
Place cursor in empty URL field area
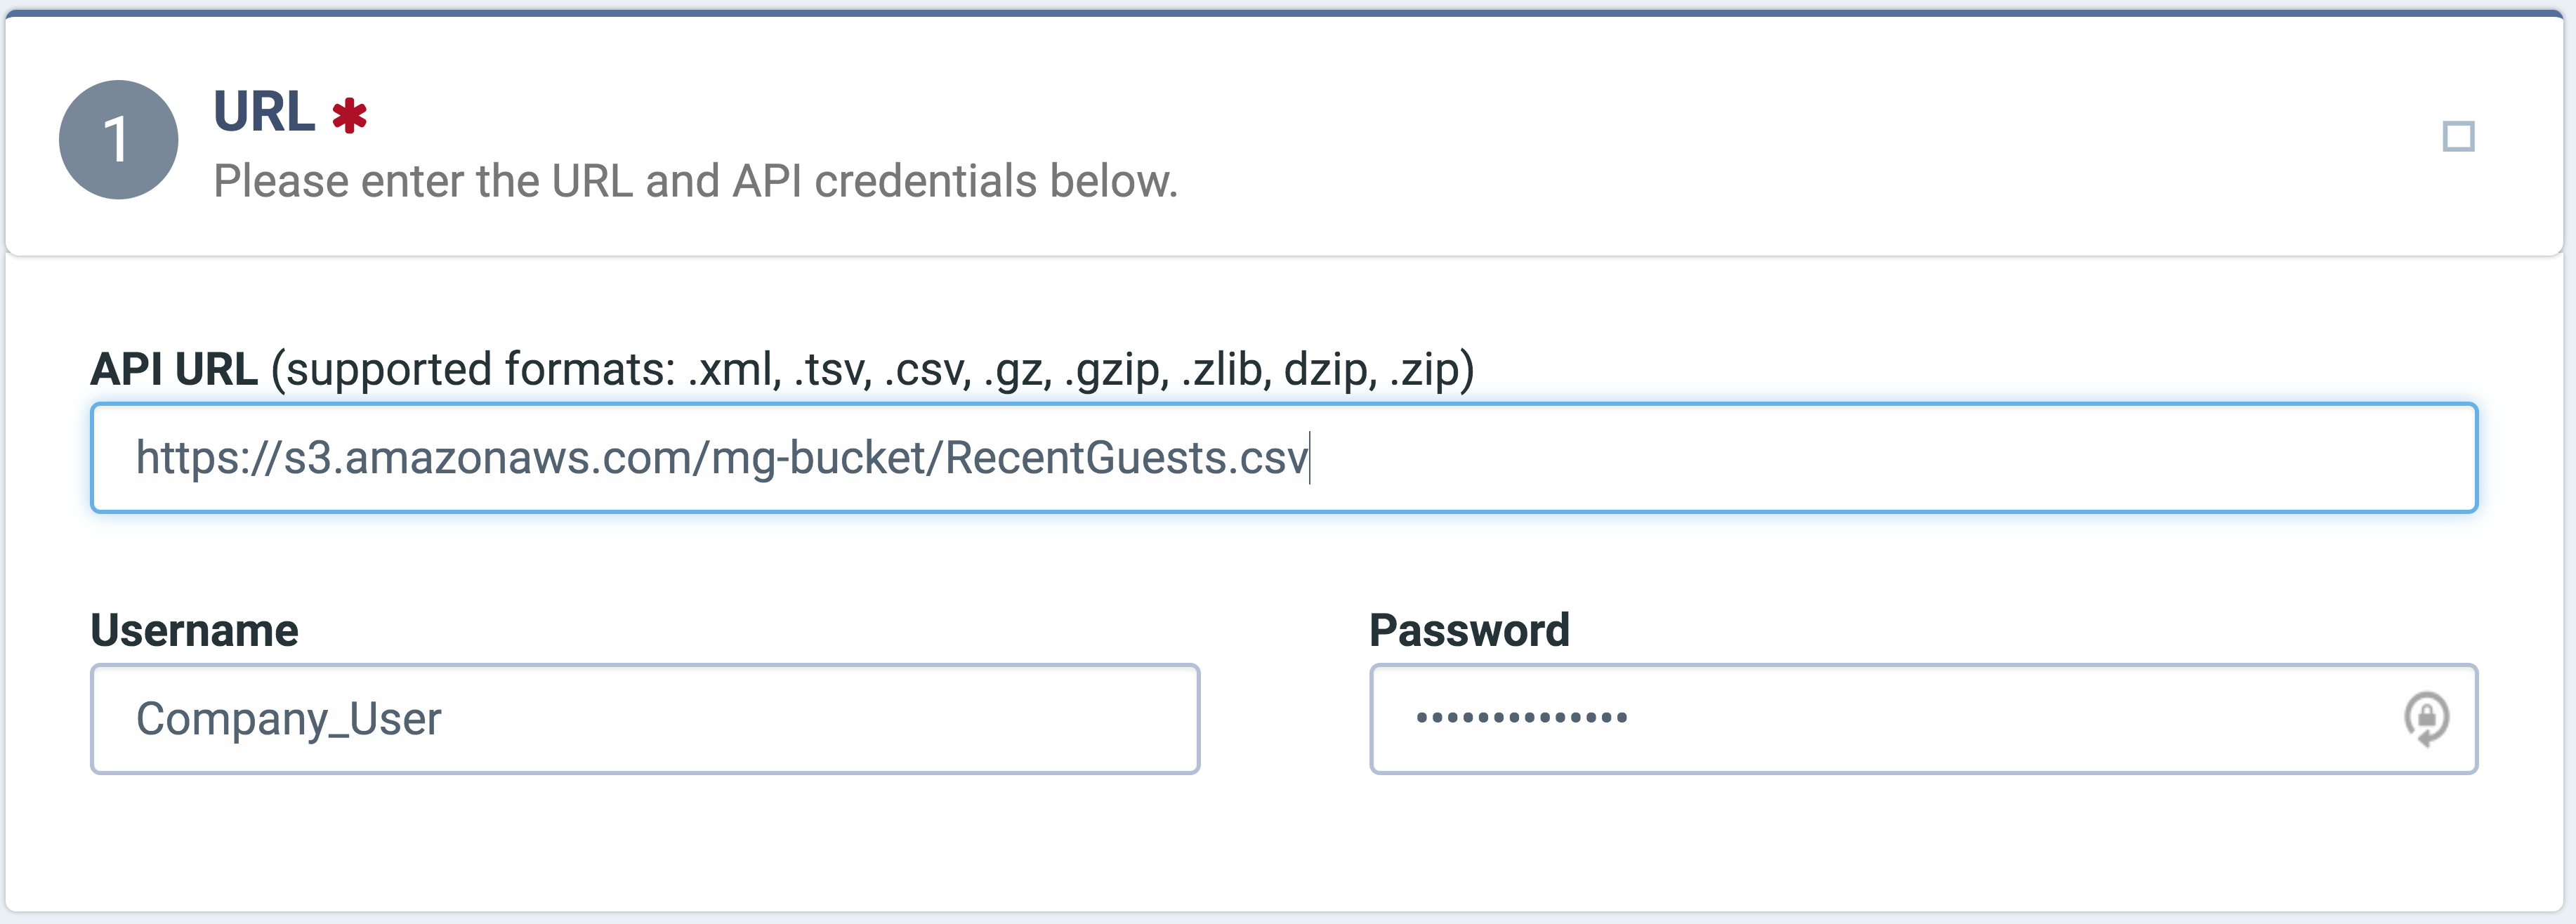[x=1890, y=458]
